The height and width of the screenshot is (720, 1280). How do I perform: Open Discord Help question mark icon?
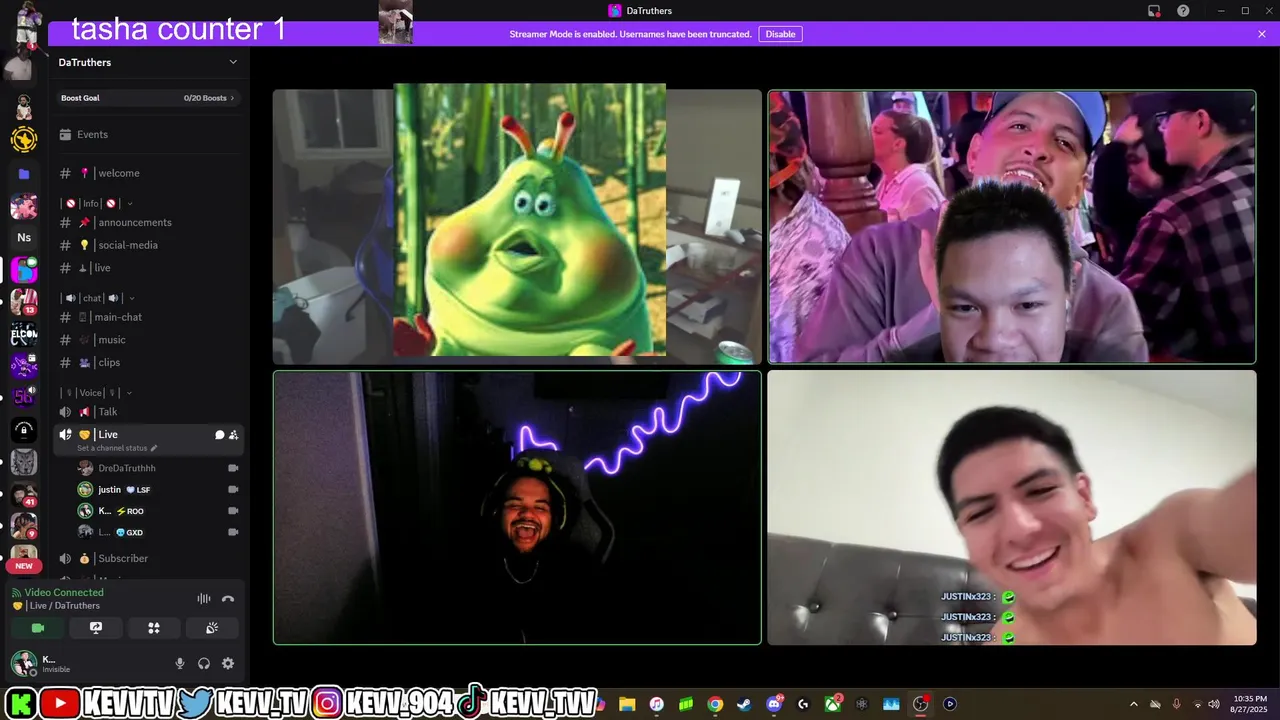1183,11
